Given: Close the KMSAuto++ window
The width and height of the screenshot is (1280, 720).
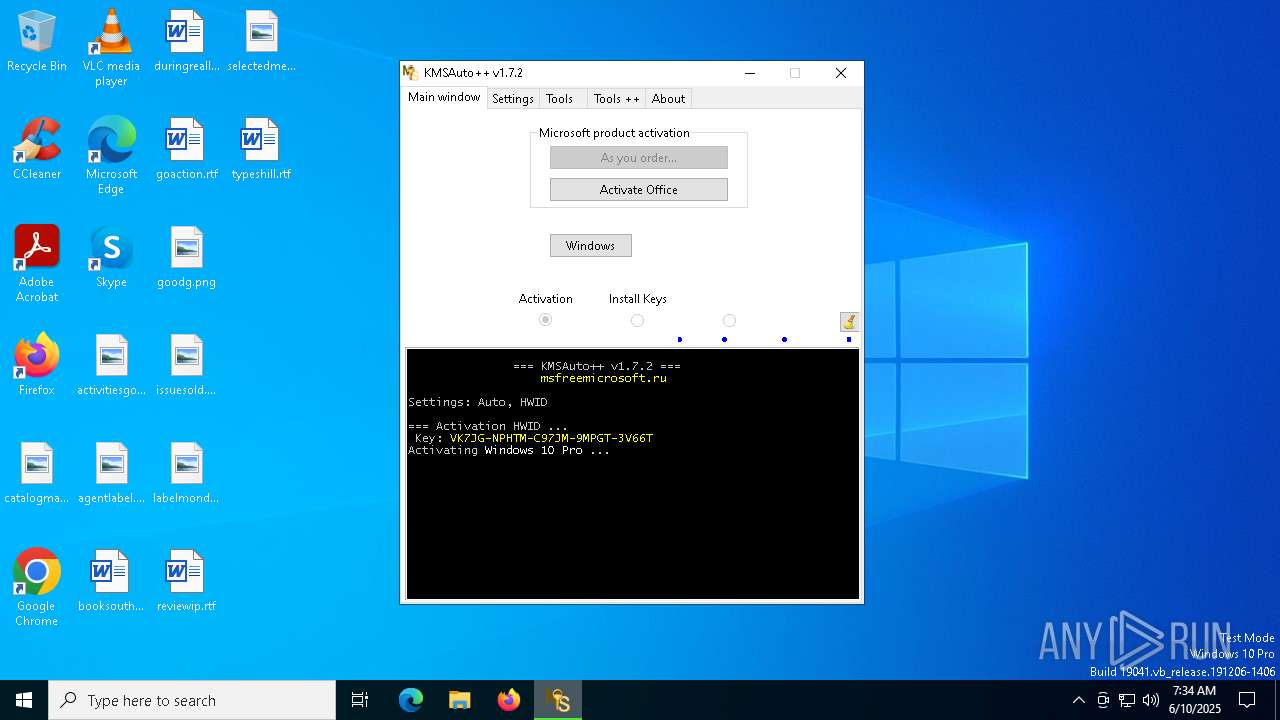Looking at the screenshot, I should (841, 73).
